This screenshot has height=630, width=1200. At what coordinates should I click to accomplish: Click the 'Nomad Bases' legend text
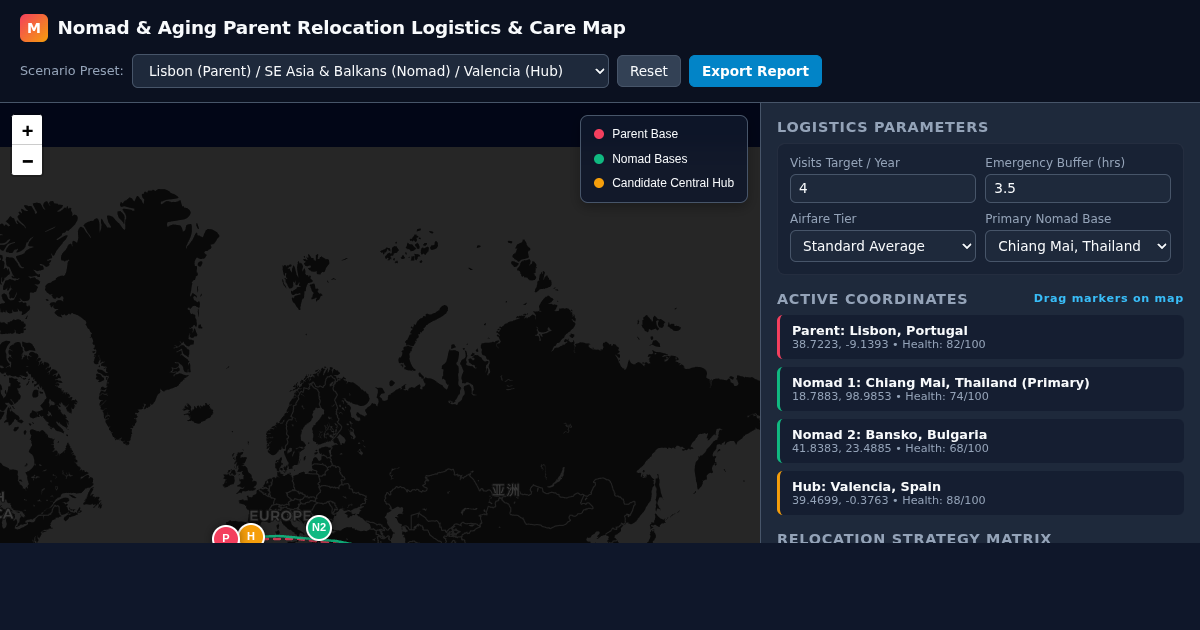(650, 159)
